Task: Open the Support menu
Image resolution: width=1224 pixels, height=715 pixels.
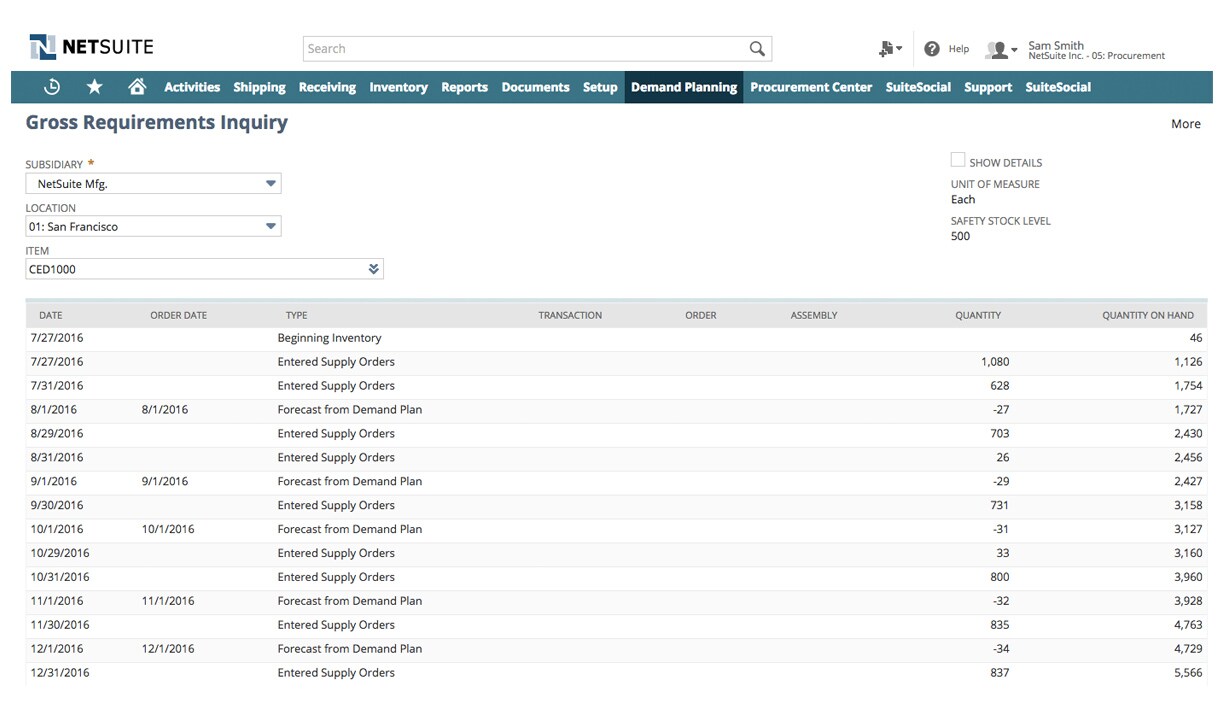Action: [988, 87]
